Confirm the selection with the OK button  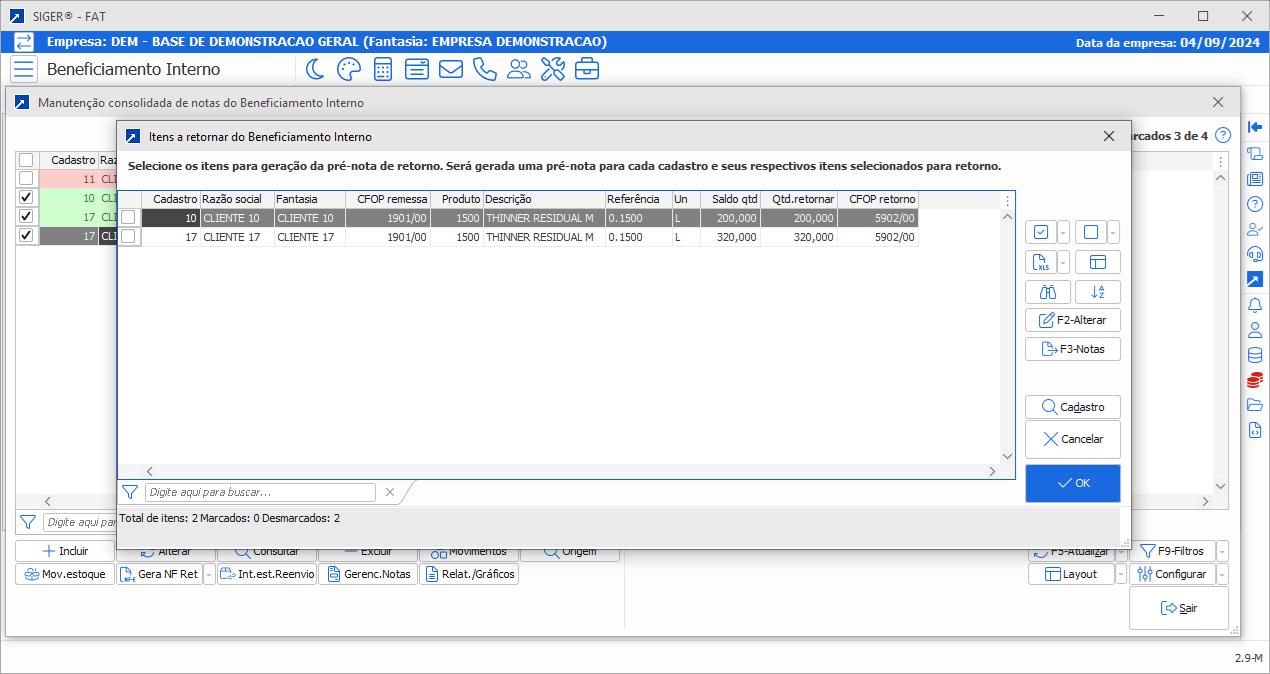point(1072,483)
